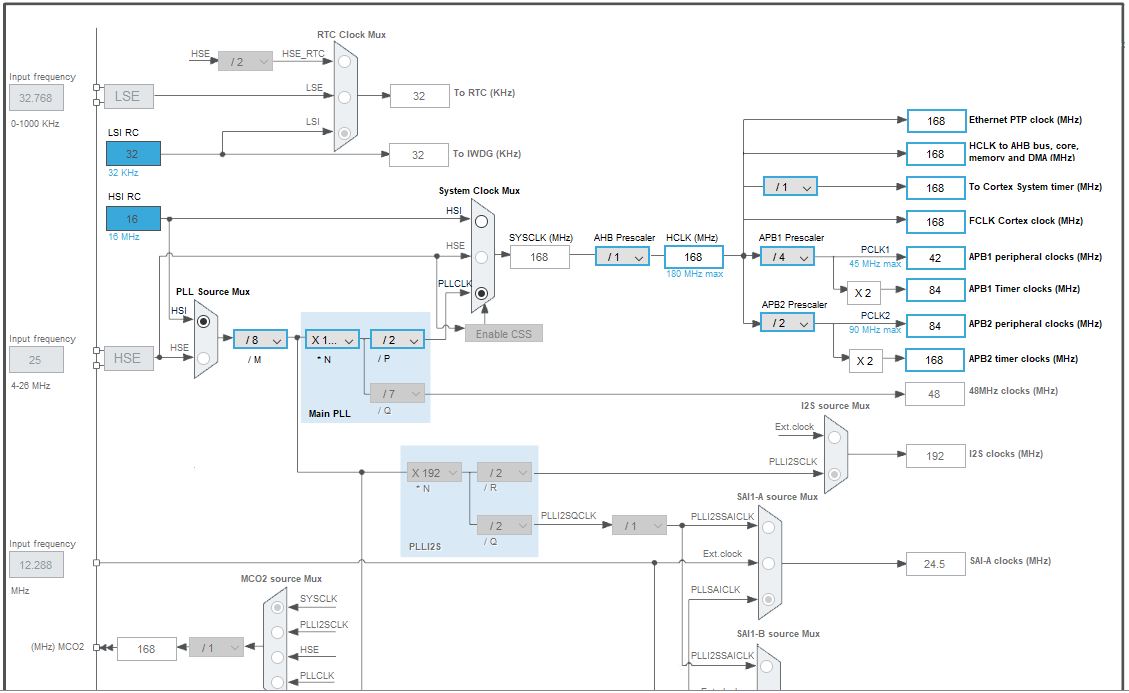
Task: Open the AHB Prescaler dropdown
Action: (621, 256)
